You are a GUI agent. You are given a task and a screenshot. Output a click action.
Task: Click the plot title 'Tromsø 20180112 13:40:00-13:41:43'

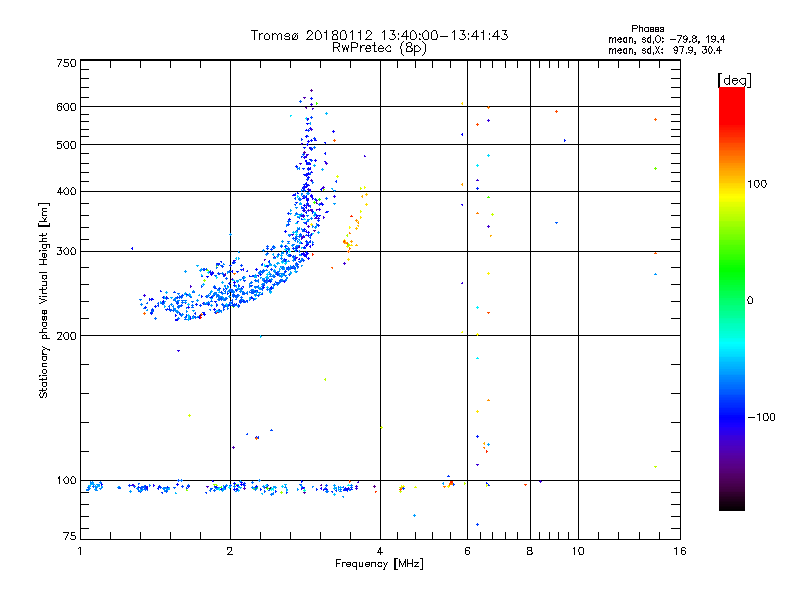pos(379,35)
